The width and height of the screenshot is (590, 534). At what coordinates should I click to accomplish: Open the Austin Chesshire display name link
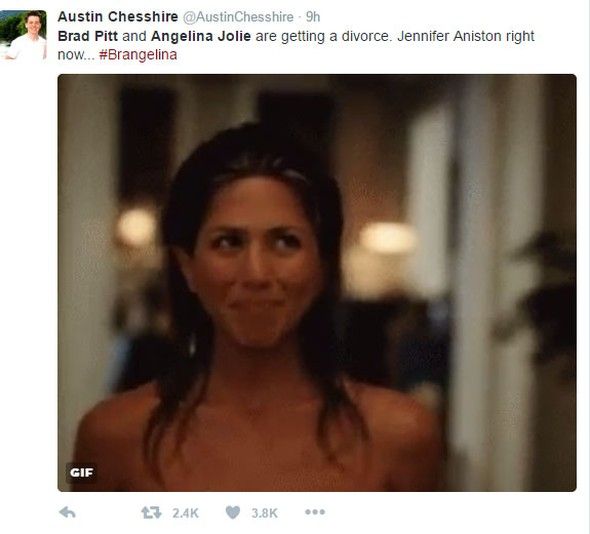(118, 17)
